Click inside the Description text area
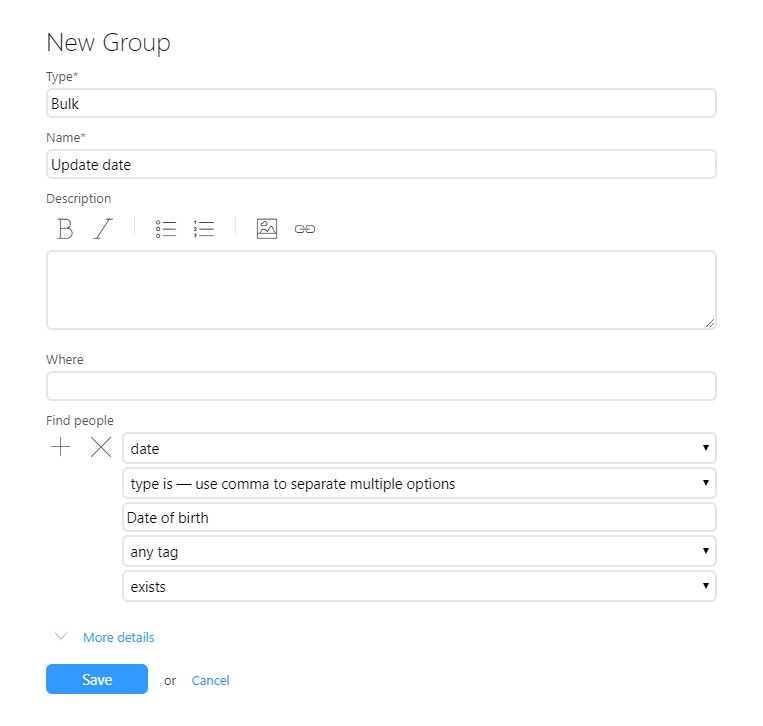 pyautogui.click(x=381, y=290)
